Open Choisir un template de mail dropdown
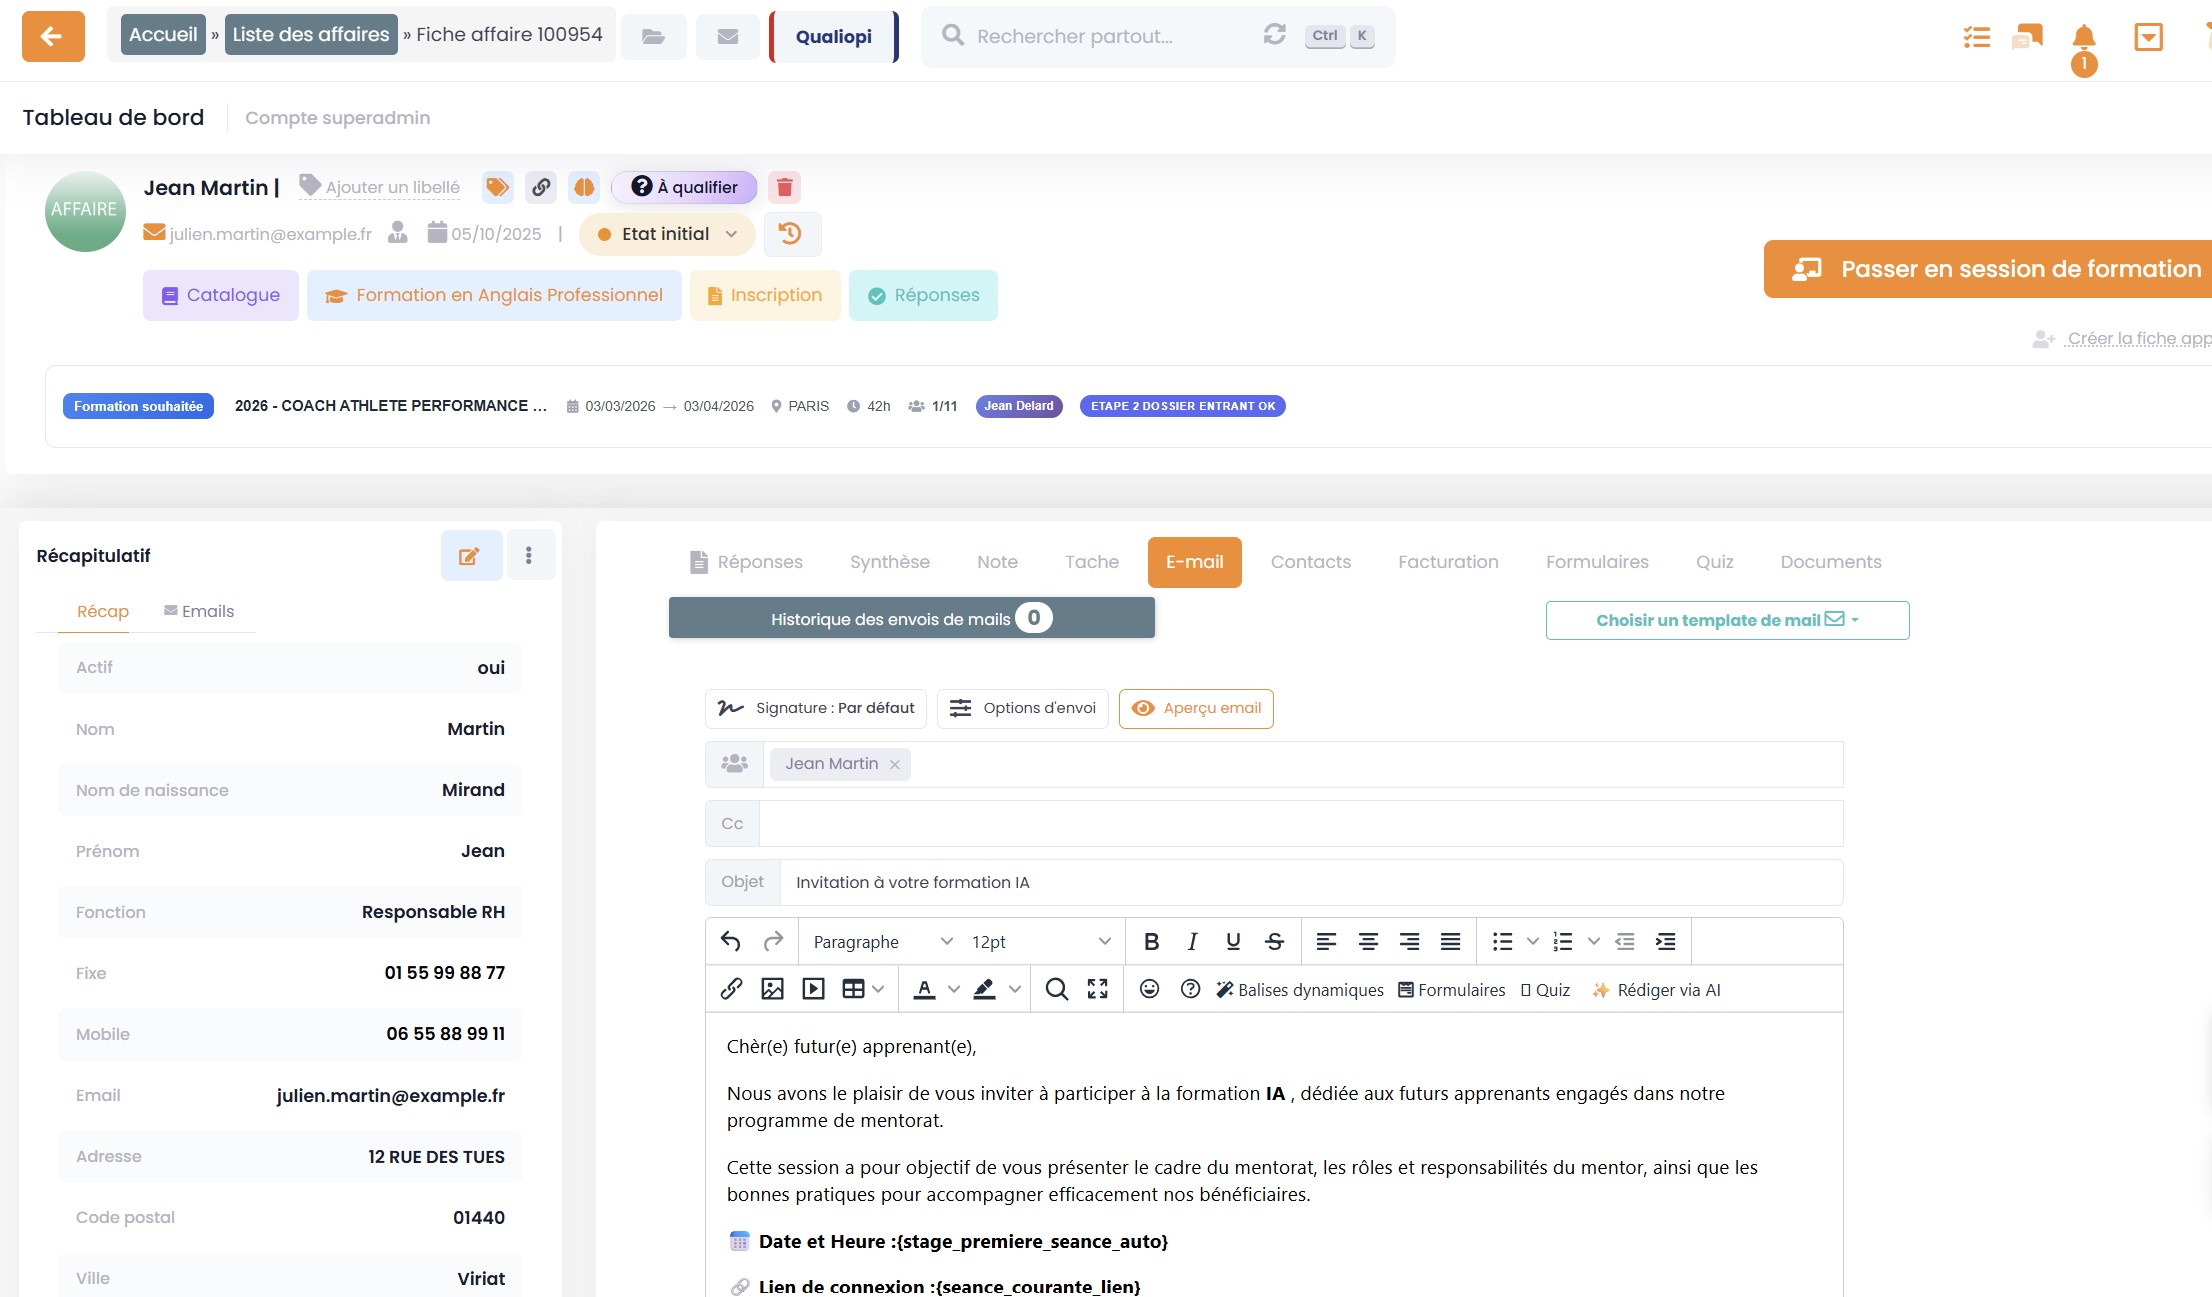2212x1297 pixels. pyautogui.click(x=1727, y=621)
